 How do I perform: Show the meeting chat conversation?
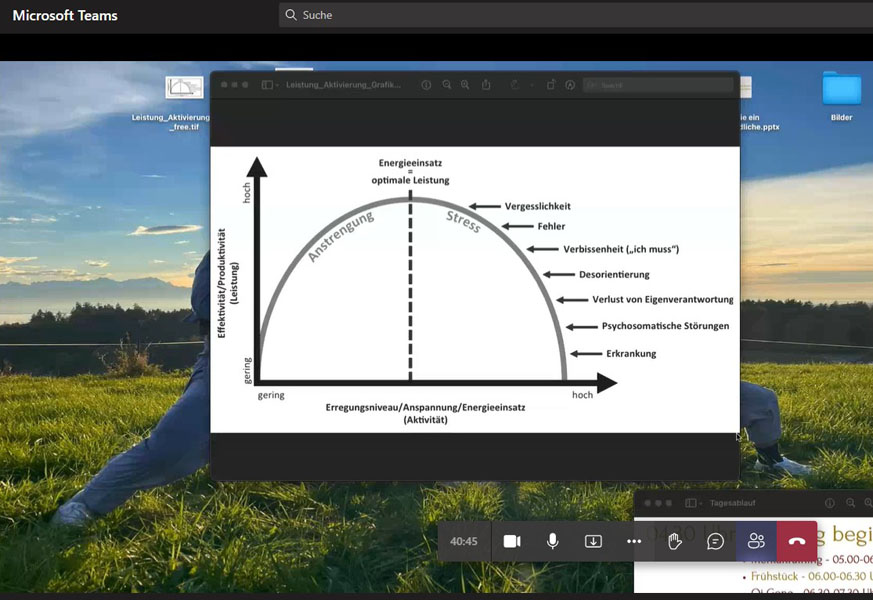click(x=715, y=541)
